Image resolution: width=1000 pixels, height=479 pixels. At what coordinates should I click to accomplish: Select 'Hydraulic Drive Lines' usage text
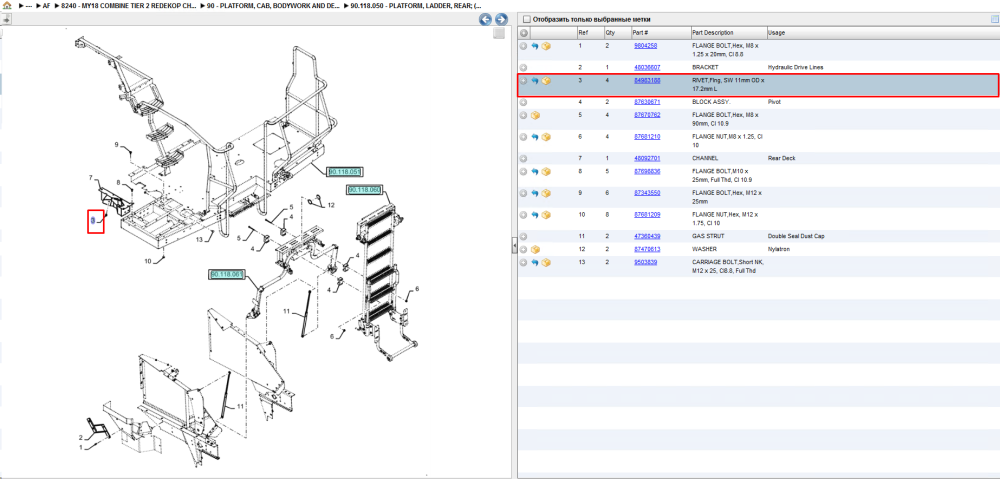pyautogui.click(x=797, y=67)
